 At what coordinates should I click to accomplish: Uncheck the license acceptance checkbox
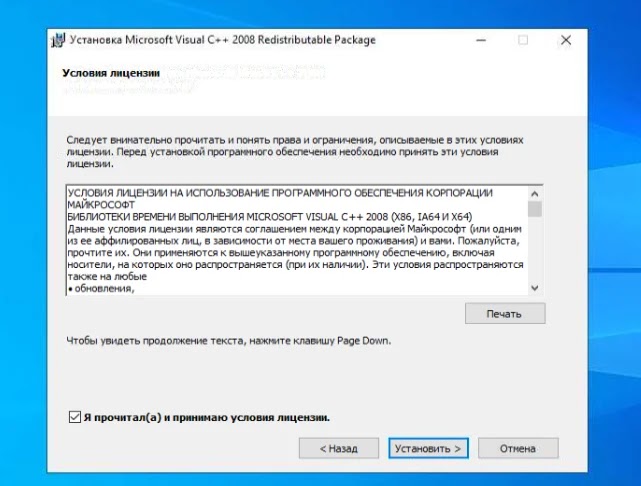pyautogui.click(x=74, y=416)
